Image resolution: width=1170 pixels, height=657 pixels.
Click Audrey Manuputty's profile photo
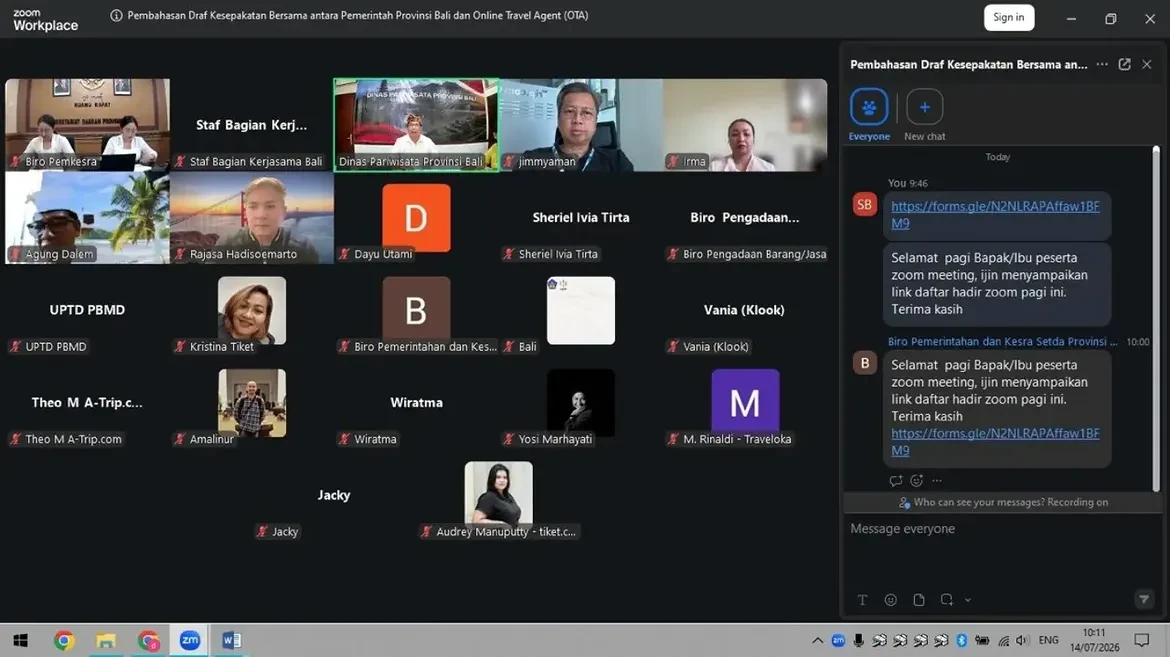tap(498, 493)
